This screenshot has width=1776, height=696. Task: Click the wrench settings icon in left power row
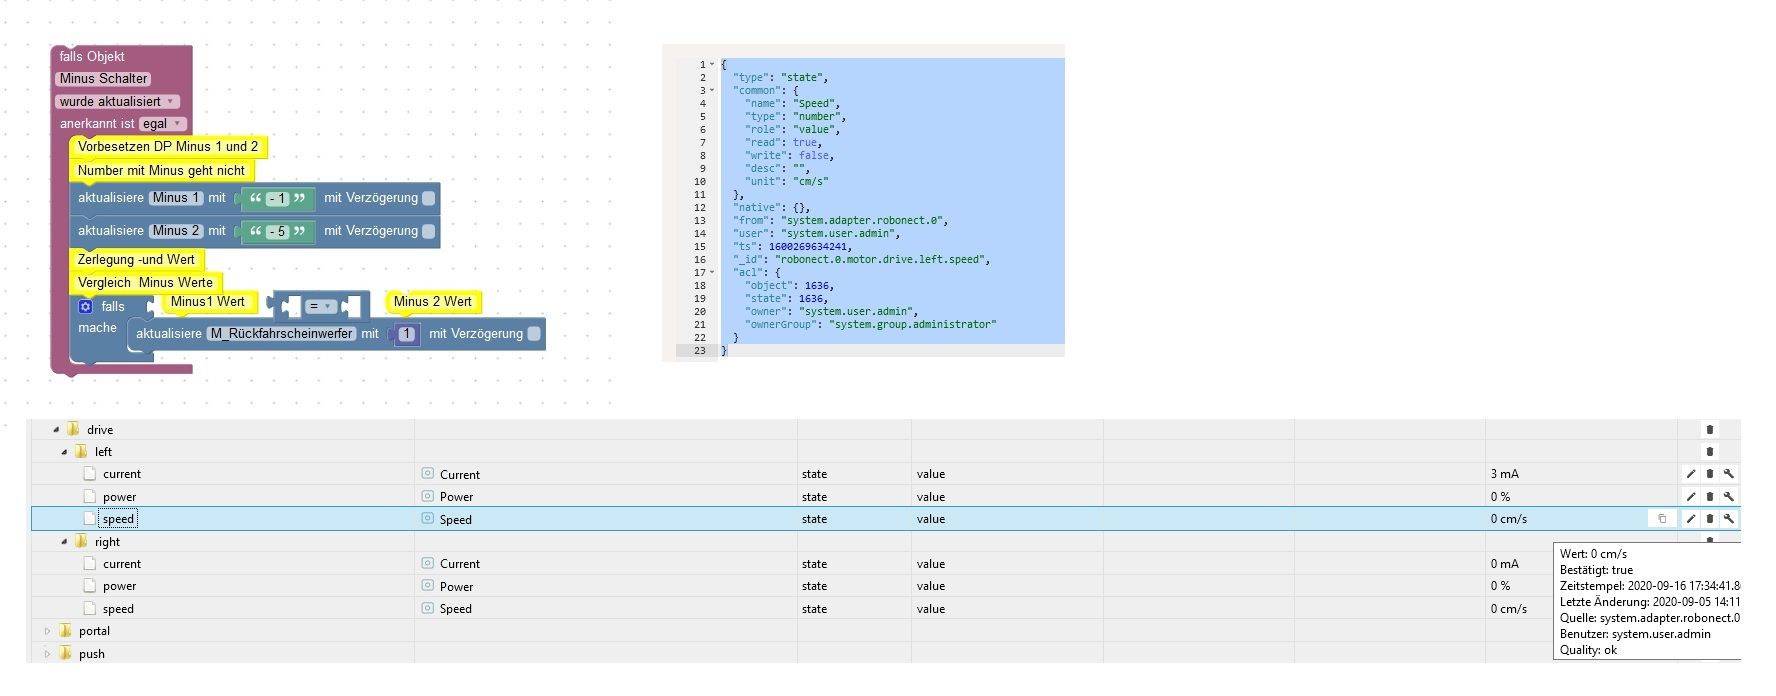[x=1728, y=497]
